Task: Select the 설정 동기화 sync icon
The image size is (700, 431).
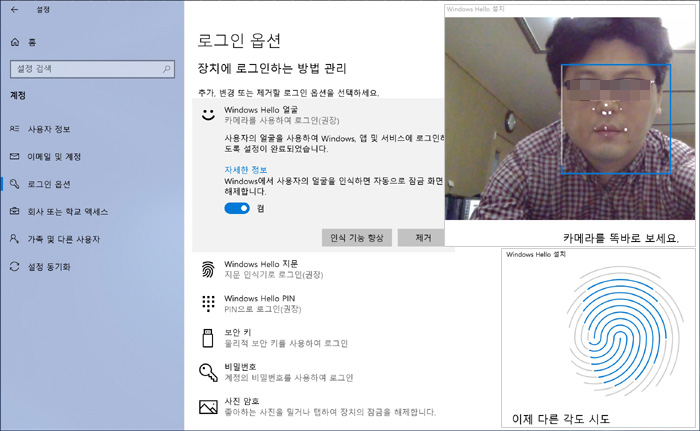Action: point(14,267)
